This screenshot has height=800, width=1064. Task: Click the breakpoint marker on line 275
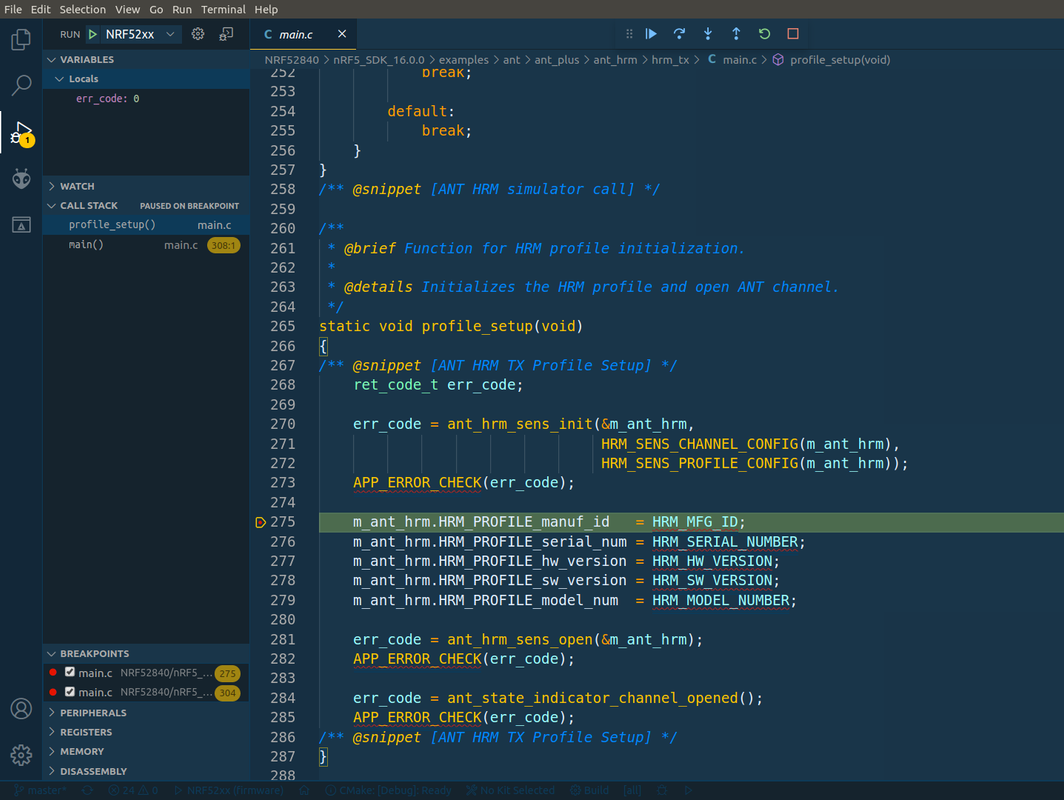(x=260, y=522)
